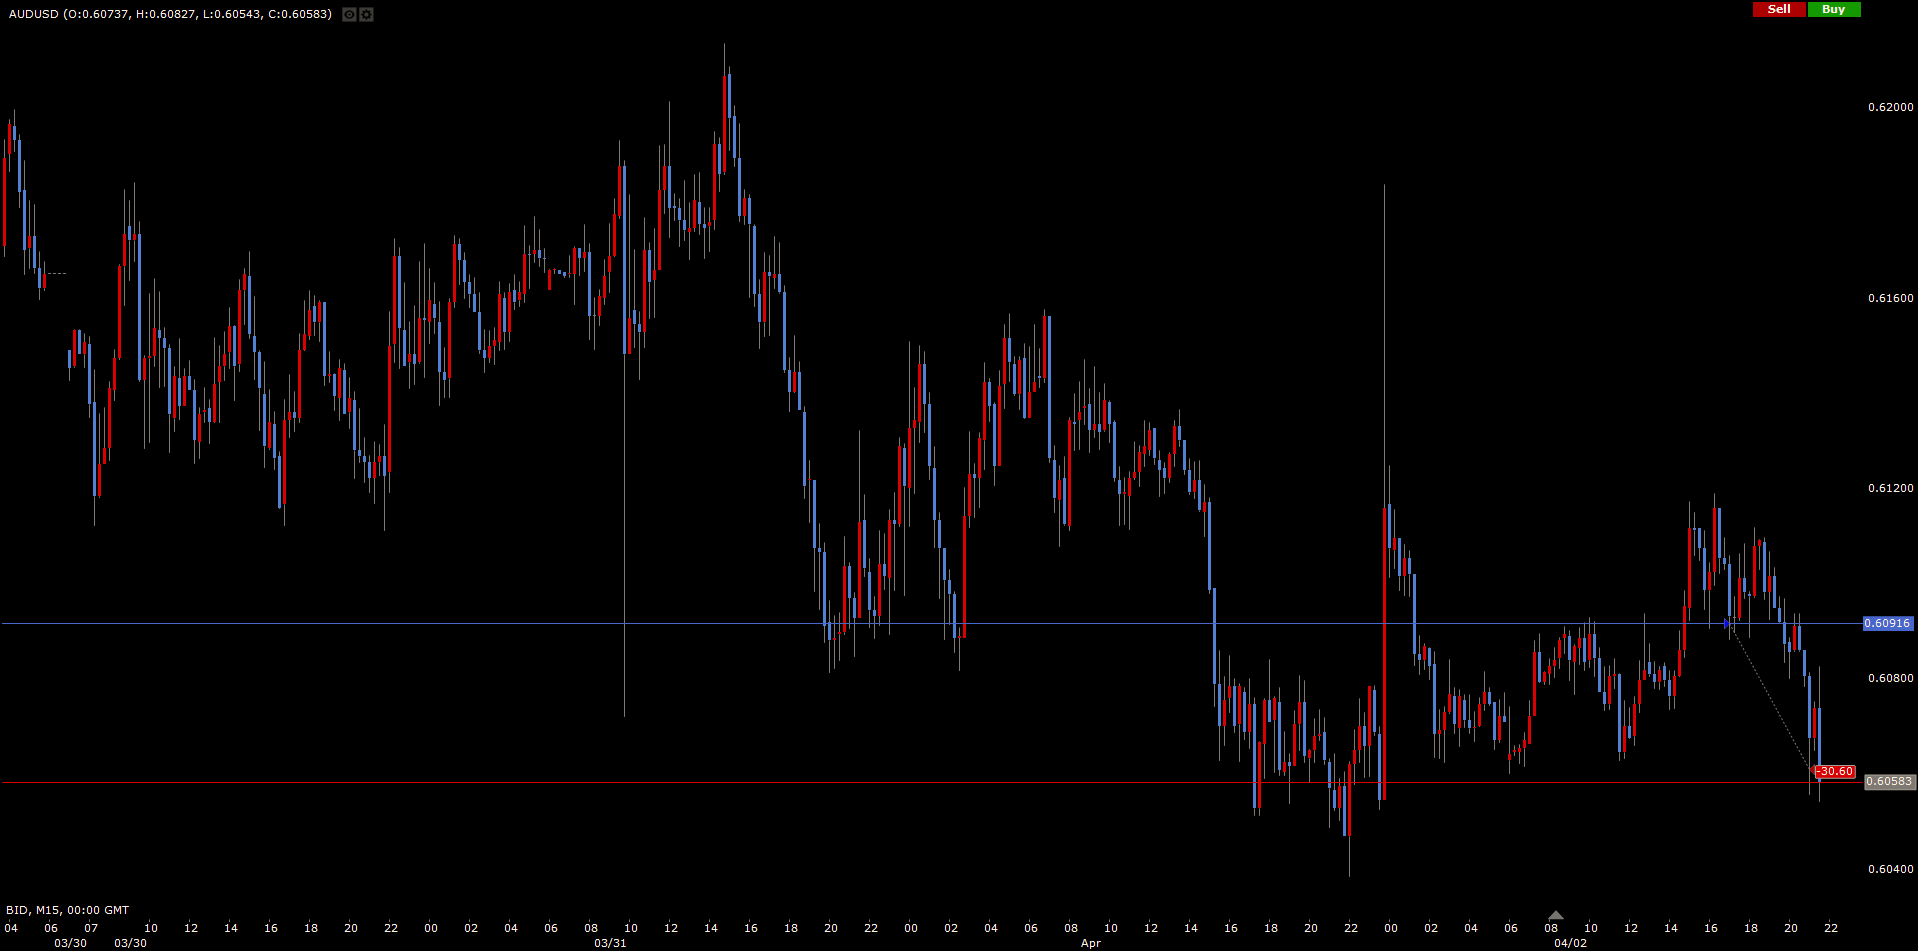Toggle the eye visibility icon beside AUDUSD
1918x951 pixels.
click(x=349, y=14)
